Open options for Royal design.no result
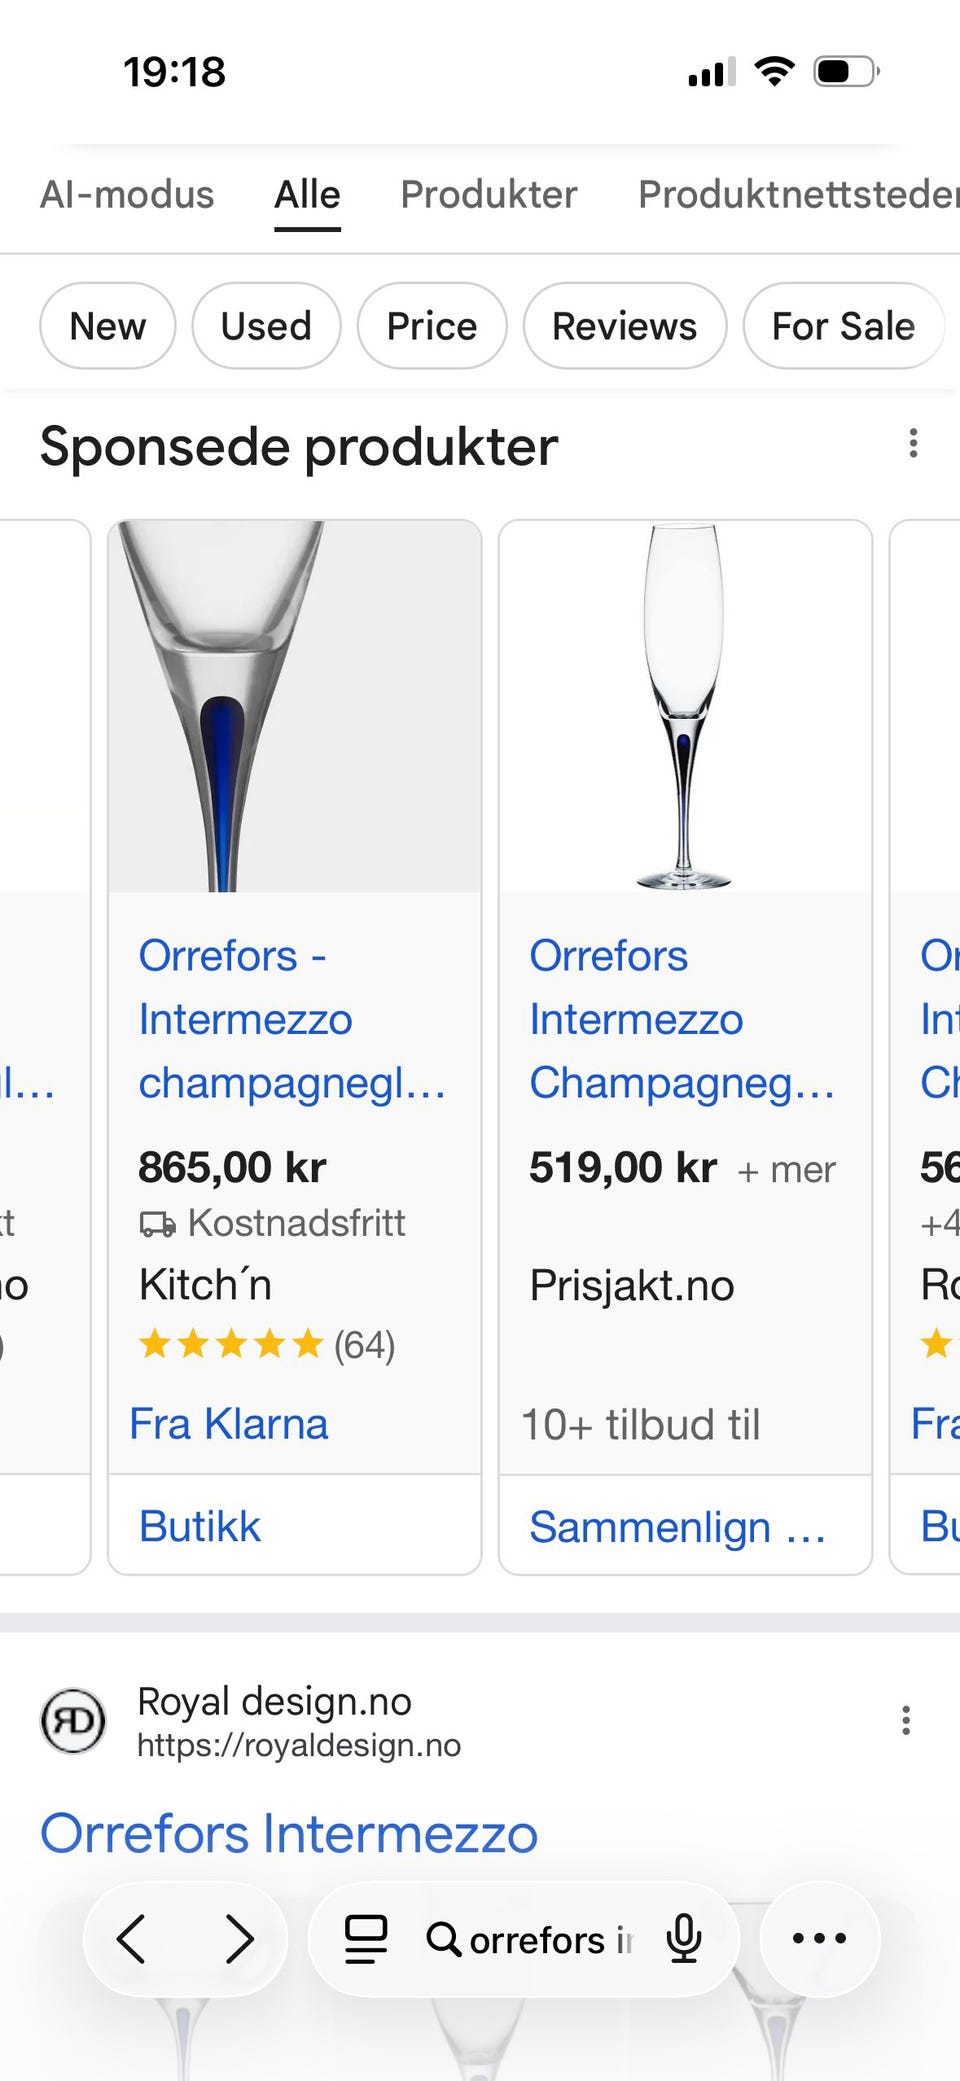Viewport: 960px width, 2081px height. pos(906,1720)
